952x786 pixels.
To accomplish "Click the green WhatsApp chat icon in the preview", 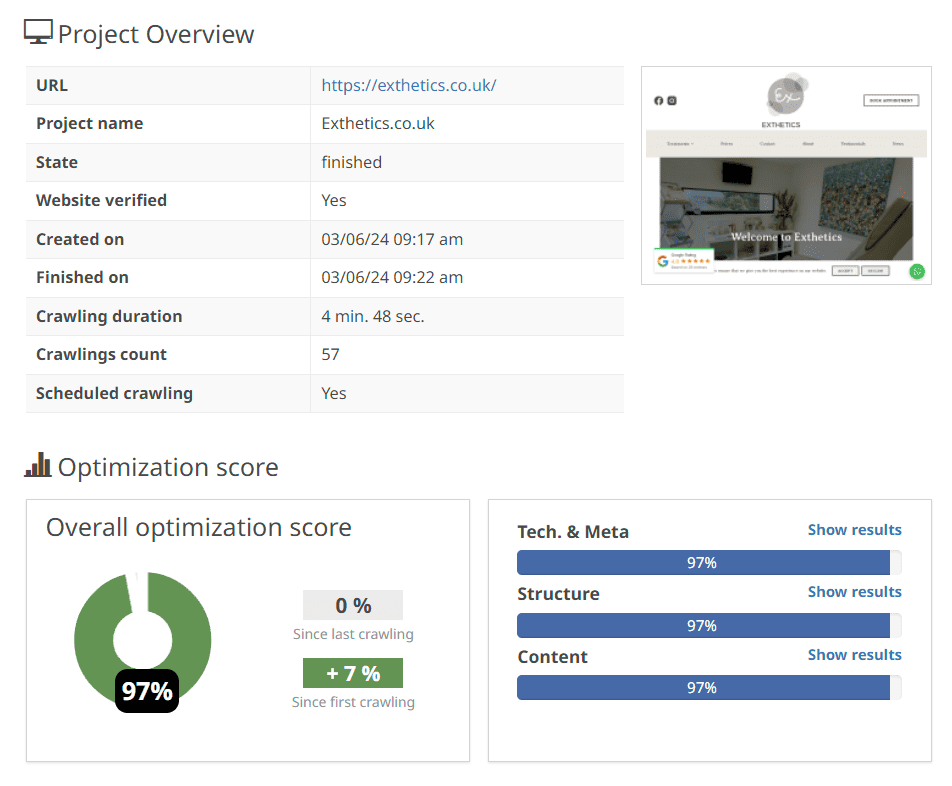I will pos(917,271).
